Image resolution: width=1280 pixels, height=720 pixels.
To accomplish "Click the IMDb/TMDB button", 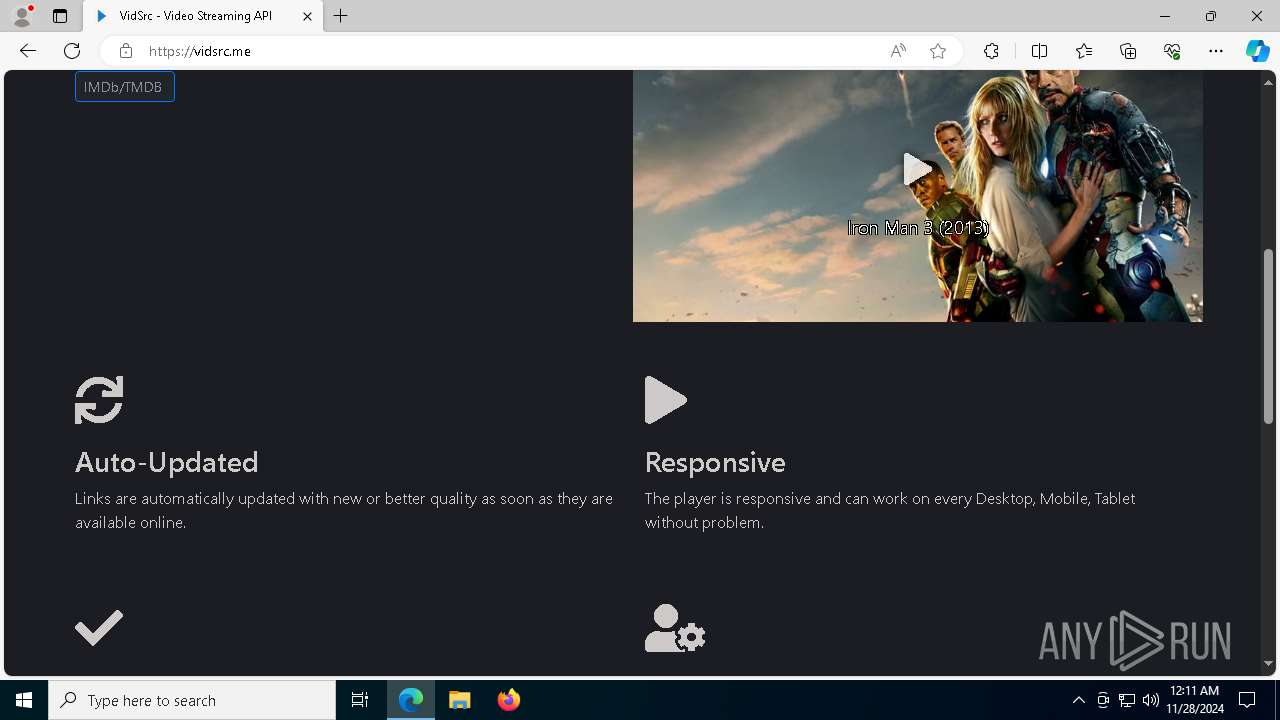I will tap(125, 87).
